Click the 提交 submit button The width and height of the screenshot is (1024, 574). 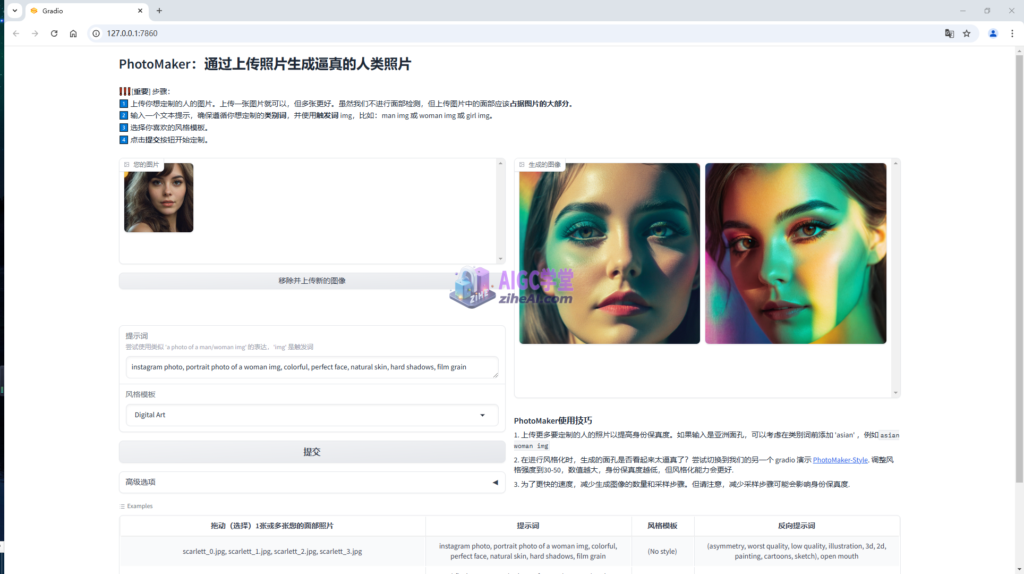pyautogui.click(x=312, y=452)
